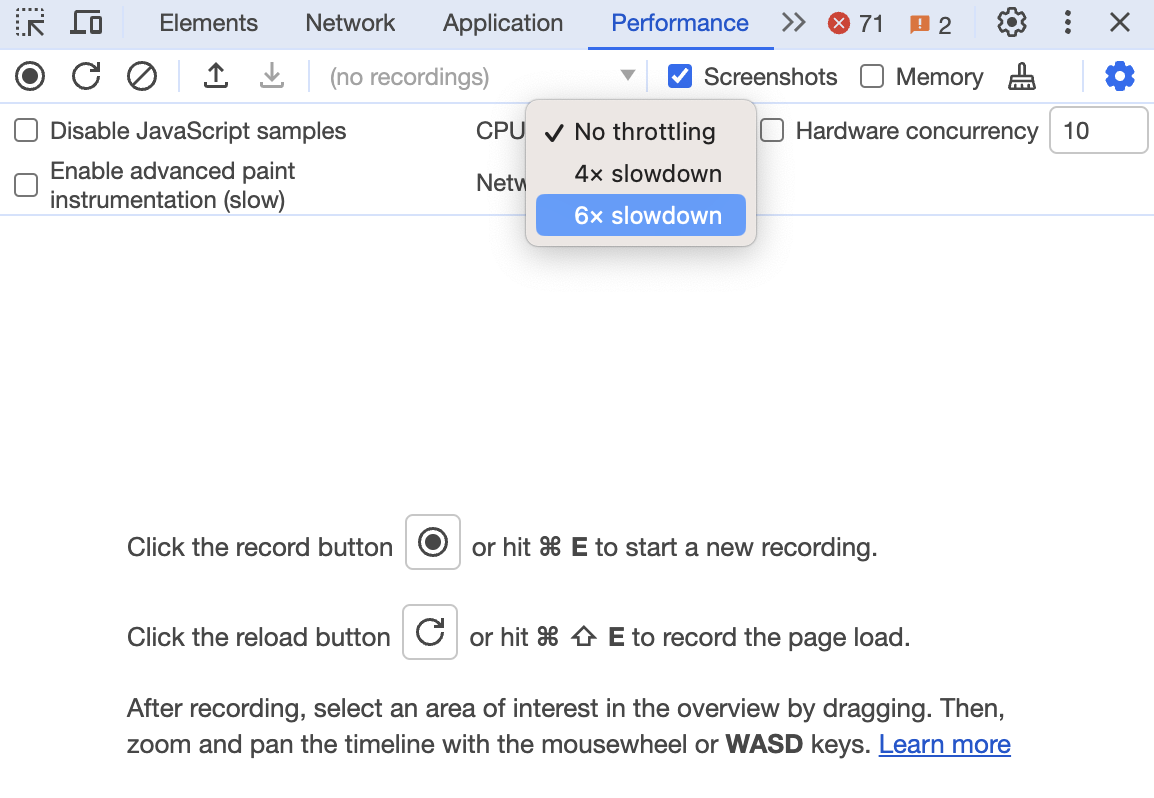Toggle capture settings with the blue gear
1154x798 pixels.
(x=1120, y=77)
